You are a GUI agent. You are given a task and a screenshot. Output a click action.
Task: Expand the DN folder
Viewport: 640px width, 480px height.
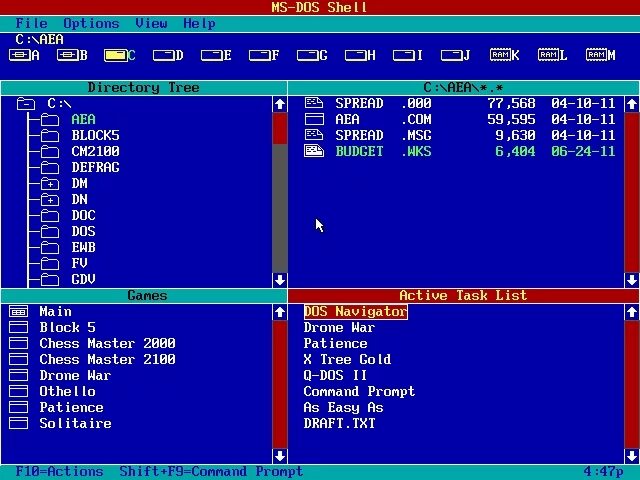[x=50, y=200]
